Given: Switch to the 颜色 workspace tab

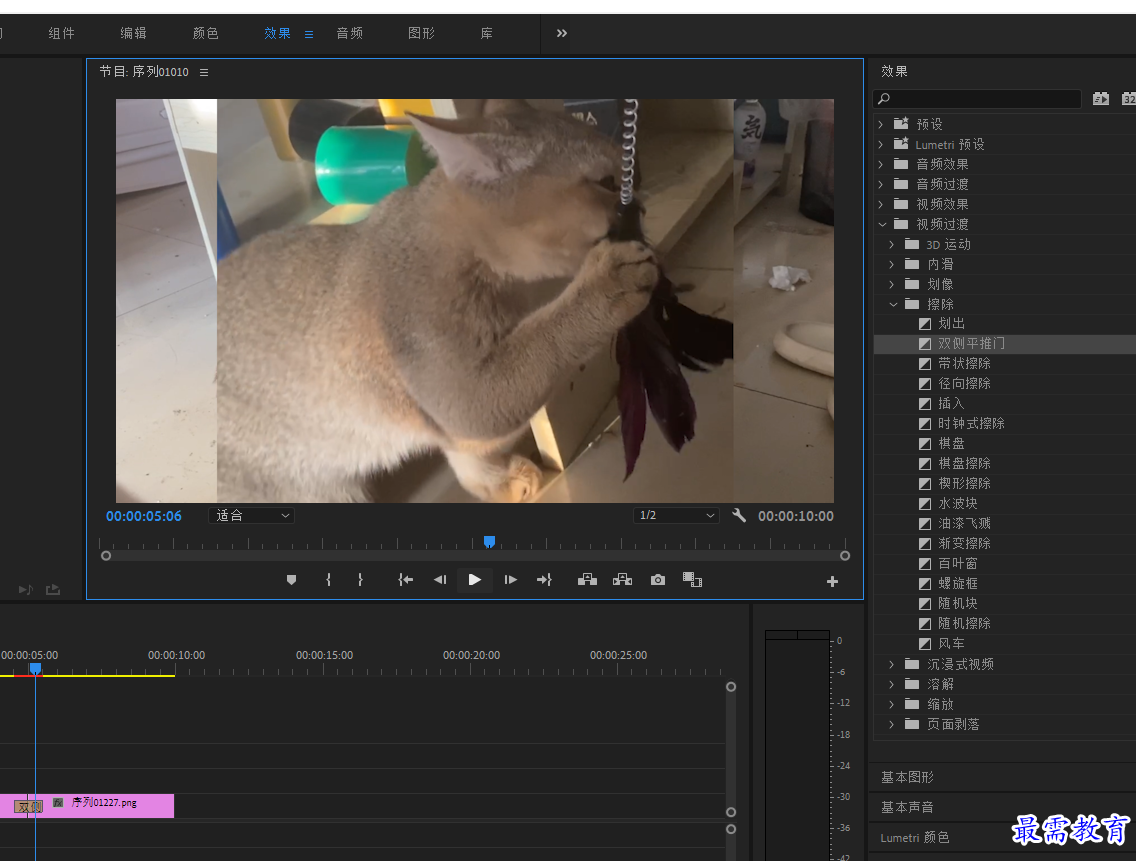Looking at the screenshot, I should [205, 33].
